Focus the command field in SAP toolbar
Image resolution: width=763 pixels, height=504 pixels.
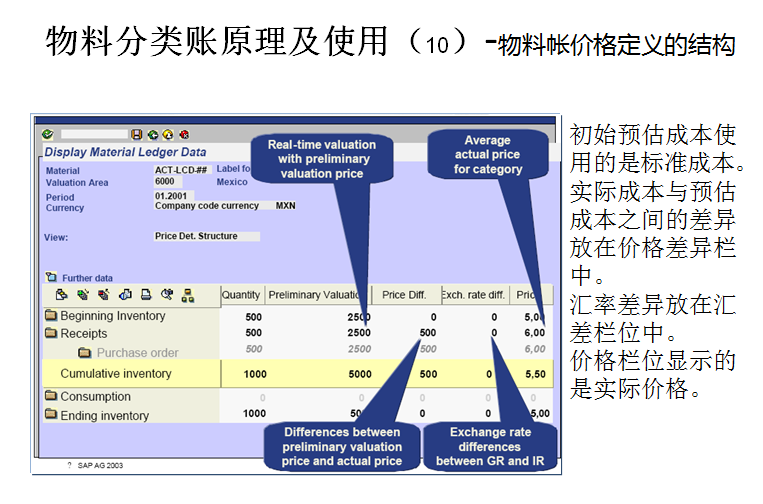[95, 134]
